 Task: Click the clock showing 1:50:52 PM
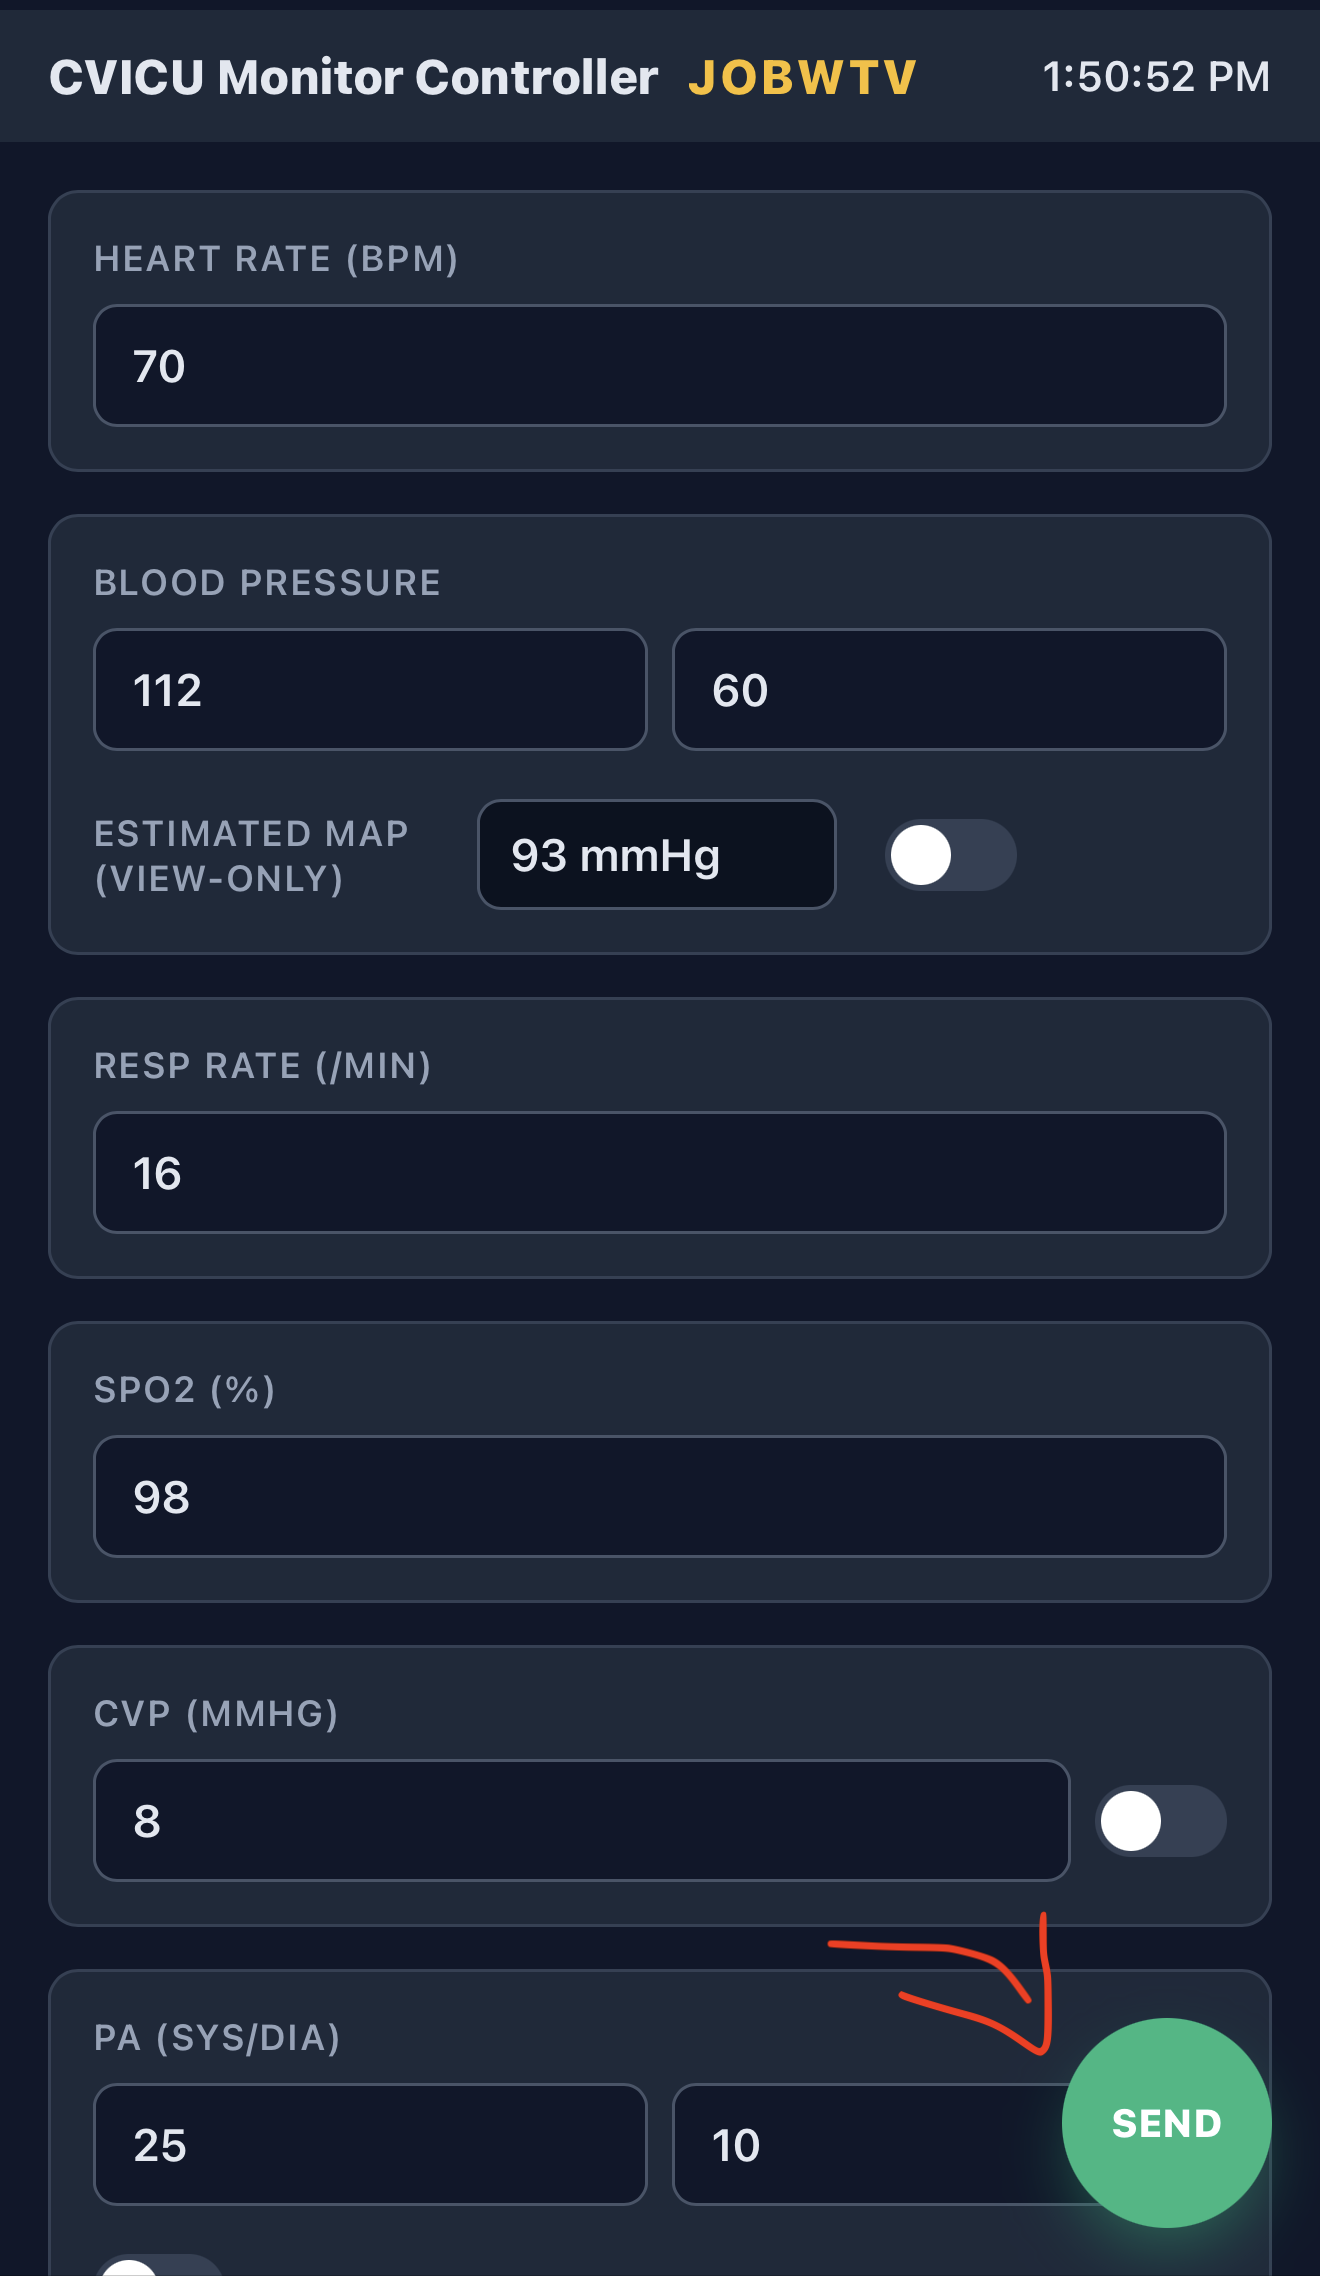1155,76
